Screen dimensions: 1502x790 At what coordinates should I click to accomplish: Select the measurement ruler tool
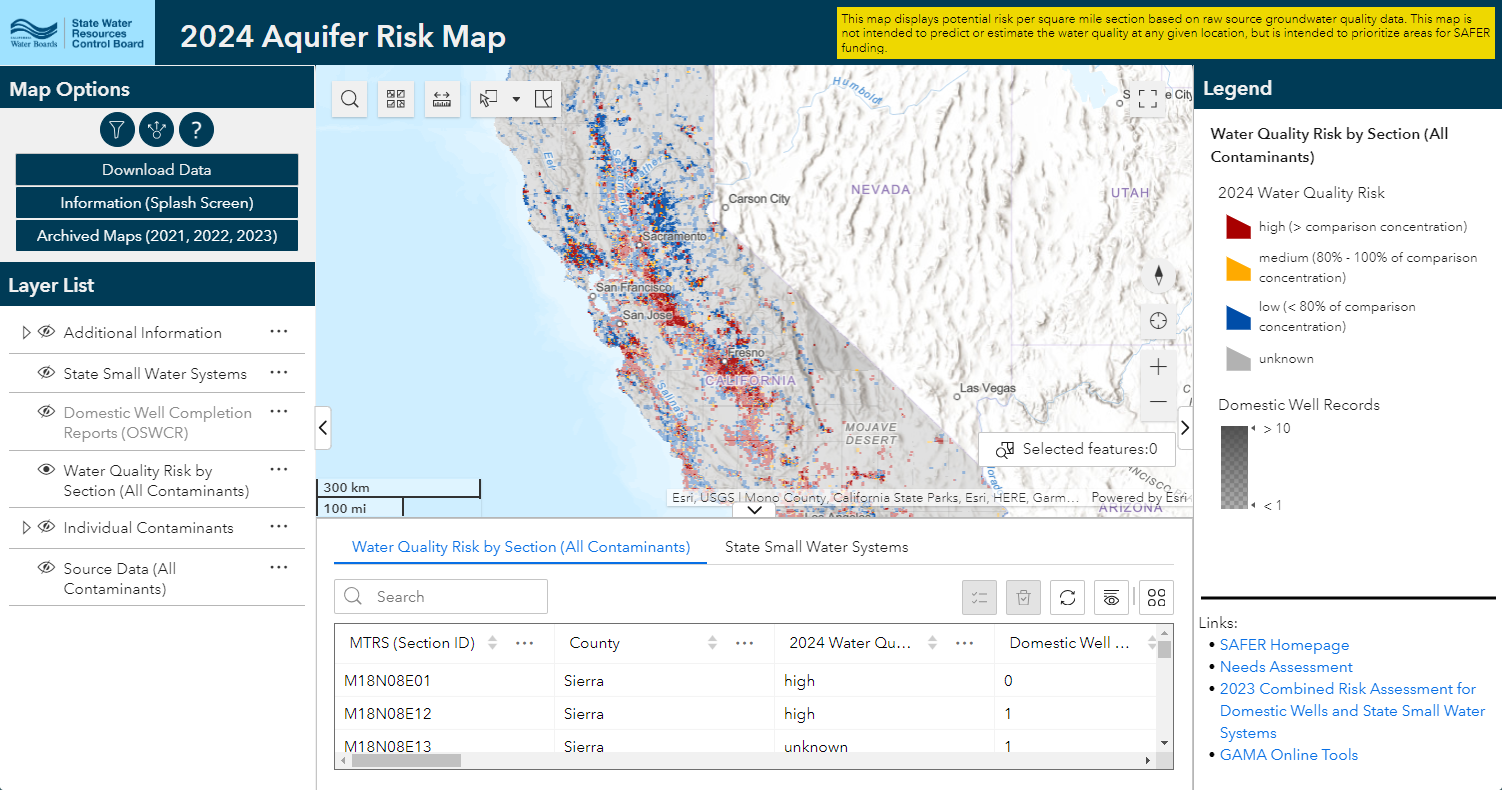tap(442, 99)
